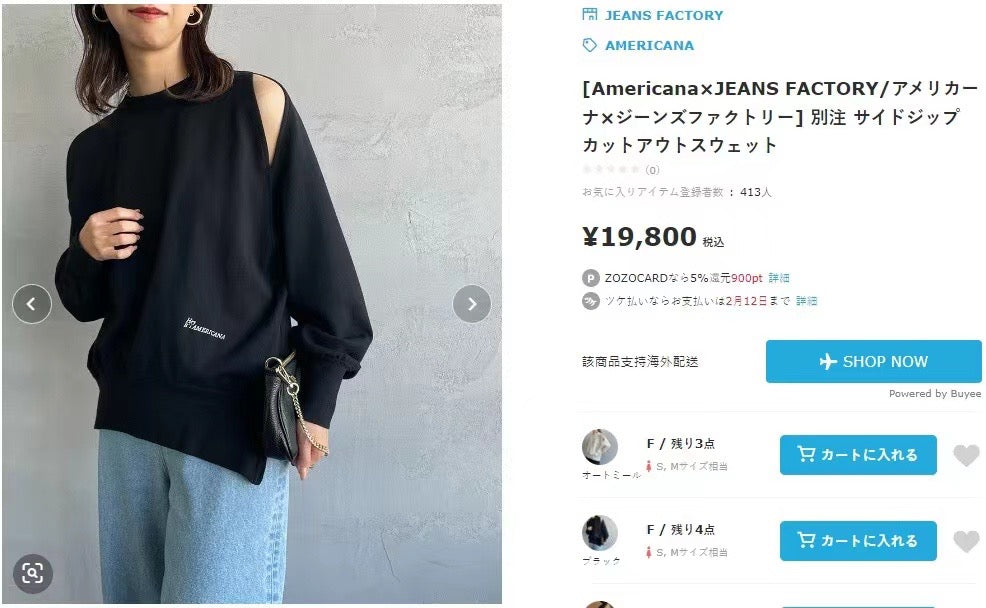Screen dimensions: 986x608
Task: Add the oatmeal variant to the cart
Action: (x=858, y=455)
